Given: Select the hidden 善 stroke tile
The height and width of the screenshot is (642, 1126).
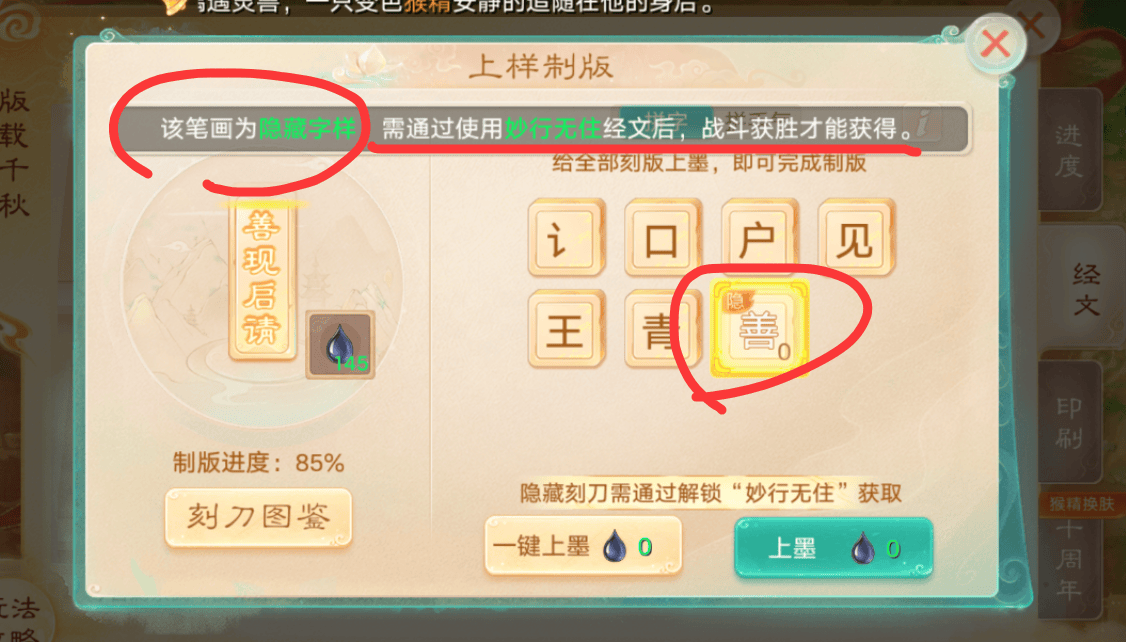Looking at the screenshot, I should [760, 329].
